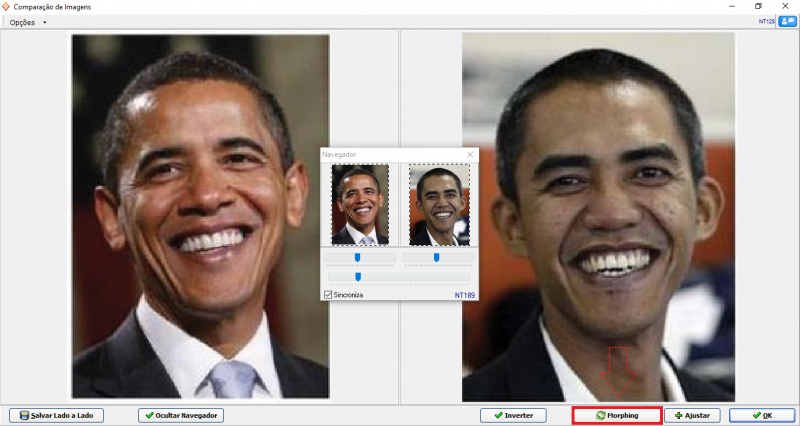Close the Navegador panel
800x426 pixels.
tap(470, 155)
